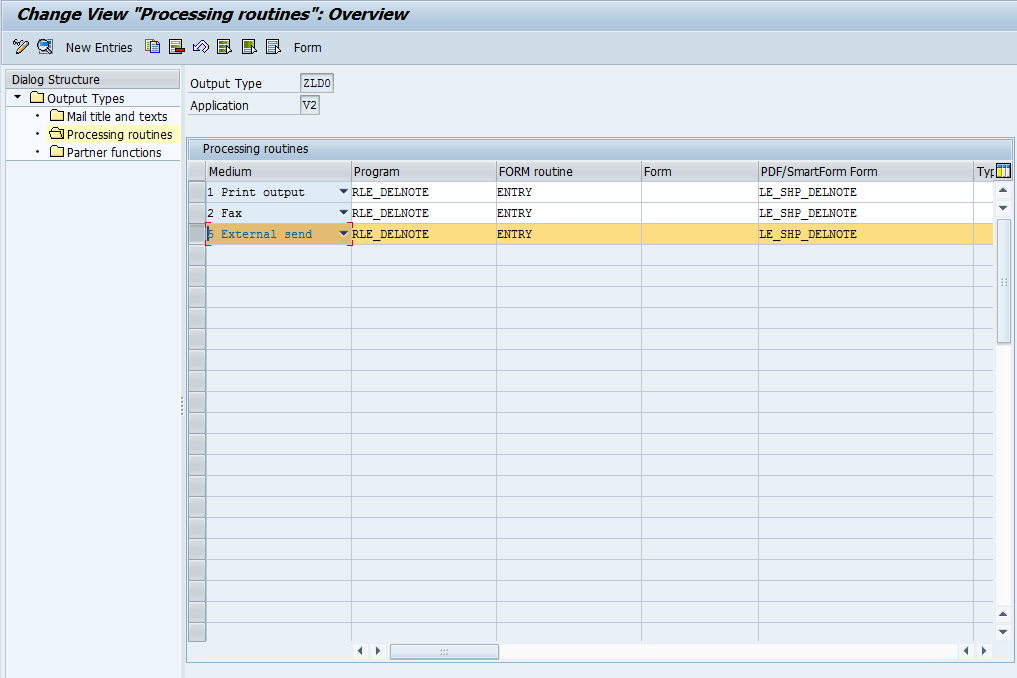The height and width of the screenshot is (678, 1017).
Task: Click right arrow next to scrollbar start
Action: (x=378, y=651)
